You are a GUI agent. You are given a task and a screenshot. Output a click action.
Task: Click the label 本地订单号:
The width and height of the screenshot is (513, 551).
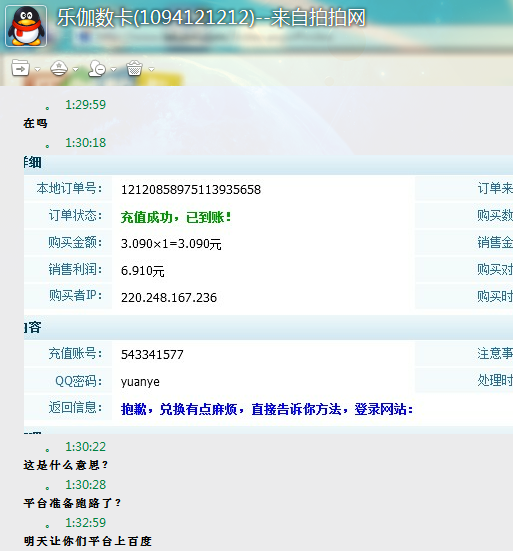pos(69,188)
